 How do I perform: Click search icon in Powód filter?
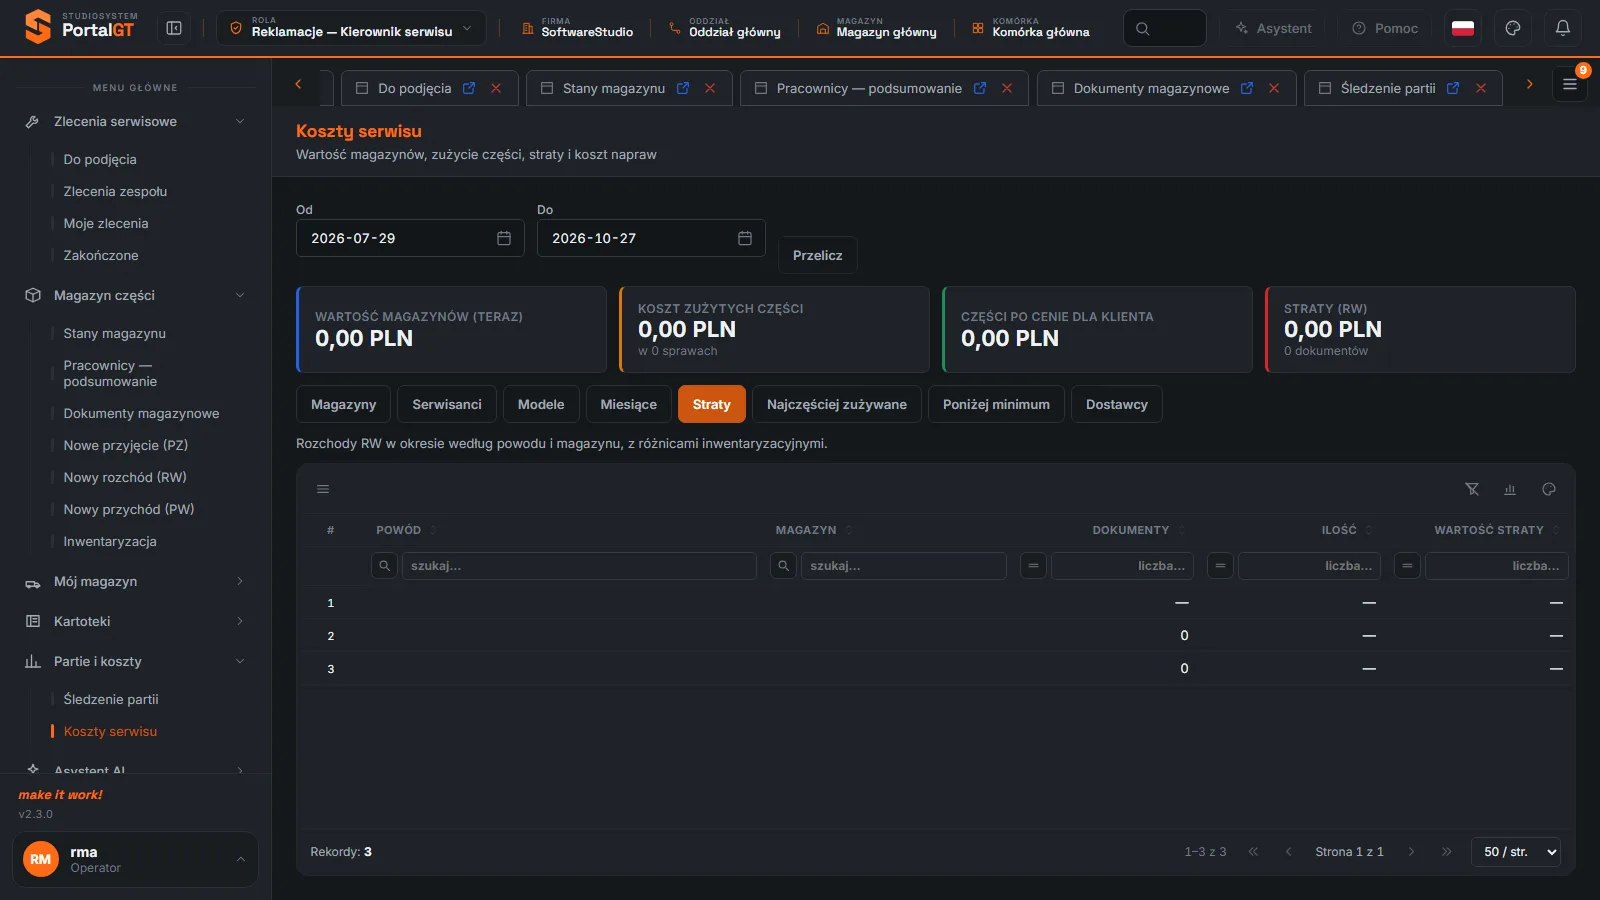click(x=384, y=566)
